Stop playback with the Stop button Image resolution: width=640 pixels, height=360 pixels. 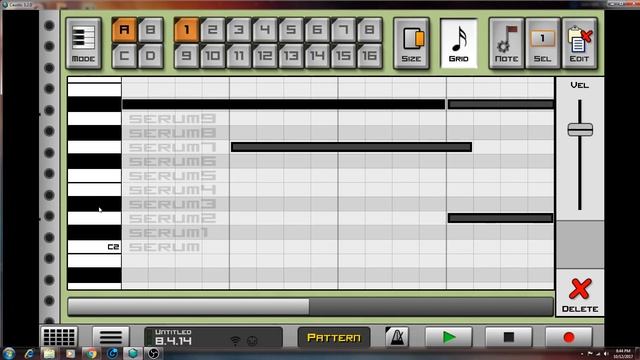(x=509, y=337)
